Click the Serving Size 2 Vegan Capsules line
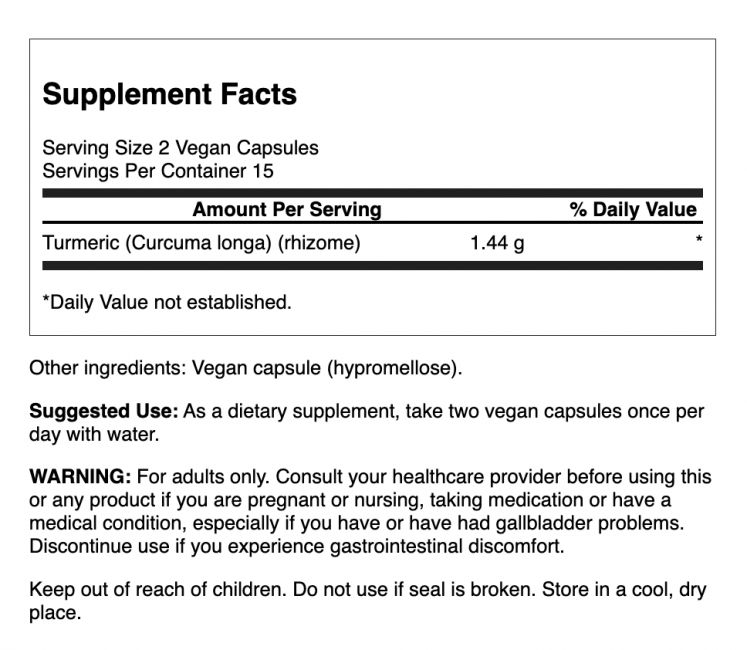 (180, 148)
